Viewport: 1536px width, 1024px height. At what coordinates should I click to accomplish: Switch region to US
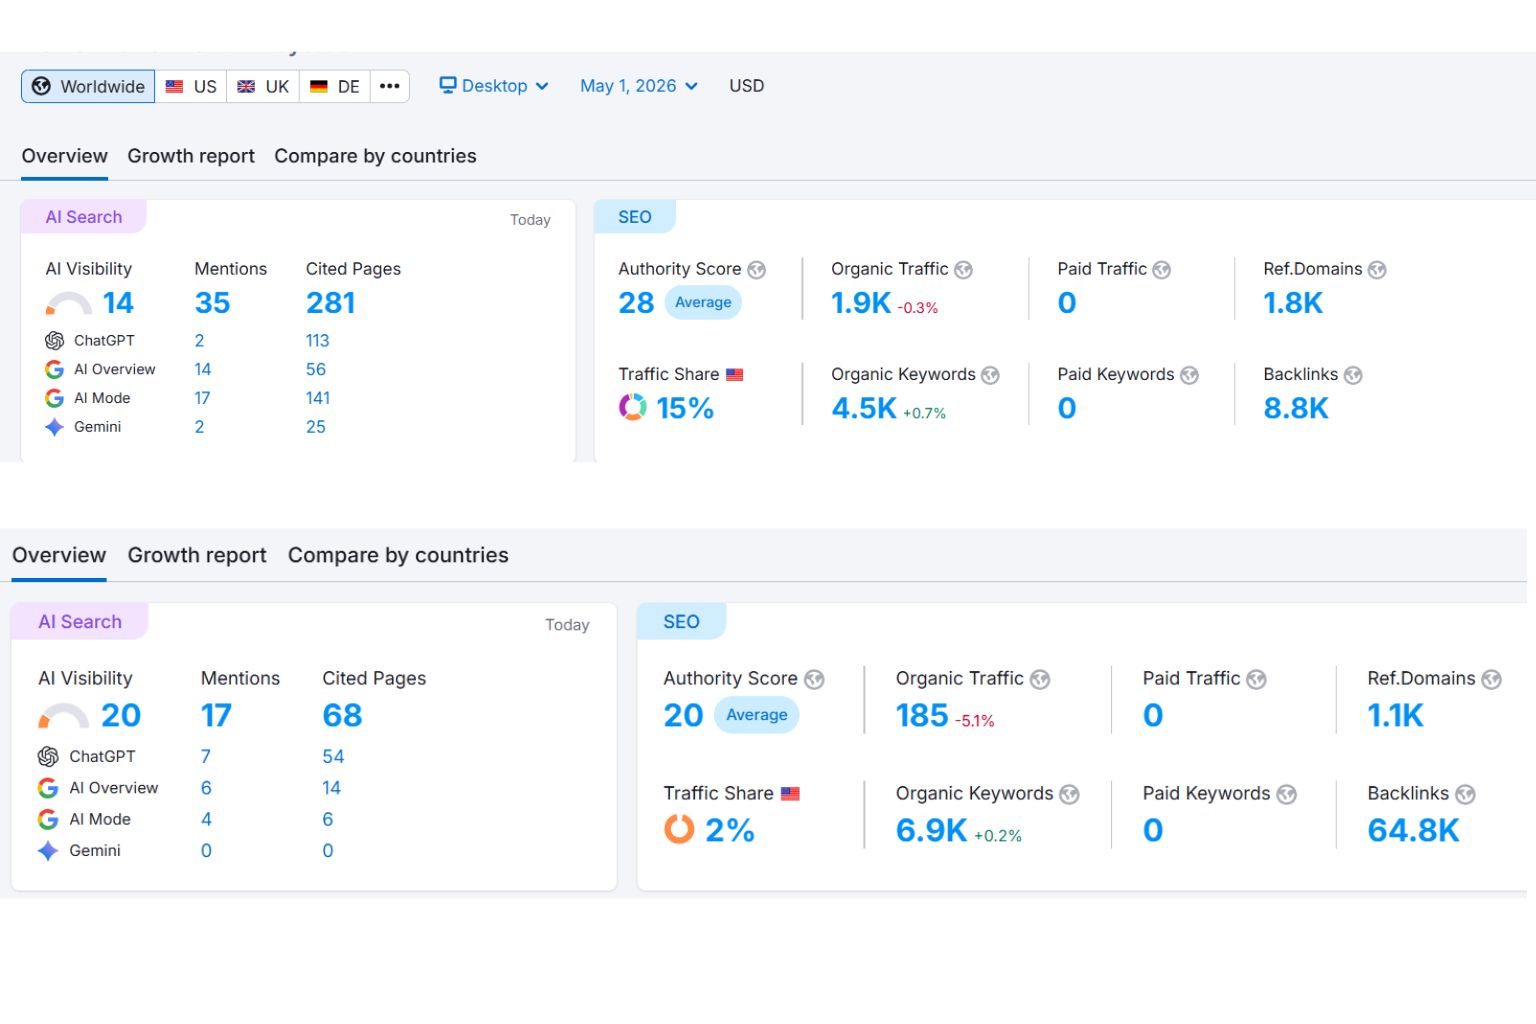[191, 86]
